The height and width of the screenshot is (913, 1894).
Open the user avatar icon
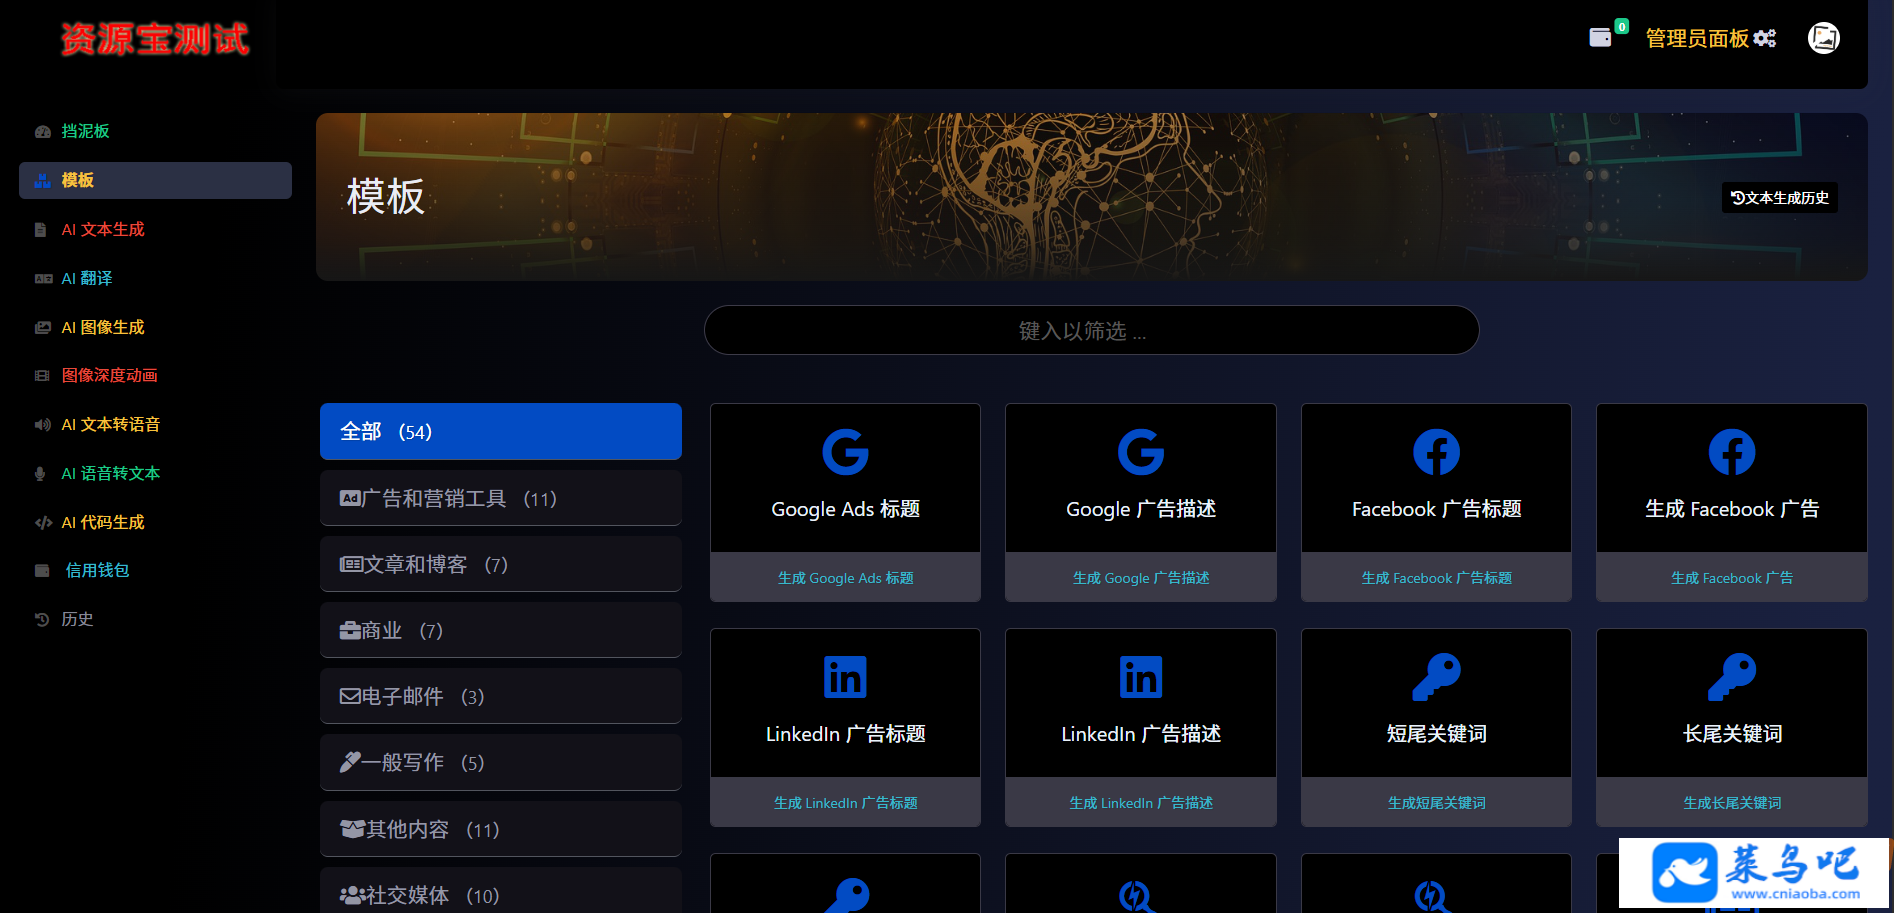click(x=1824, y=38)
